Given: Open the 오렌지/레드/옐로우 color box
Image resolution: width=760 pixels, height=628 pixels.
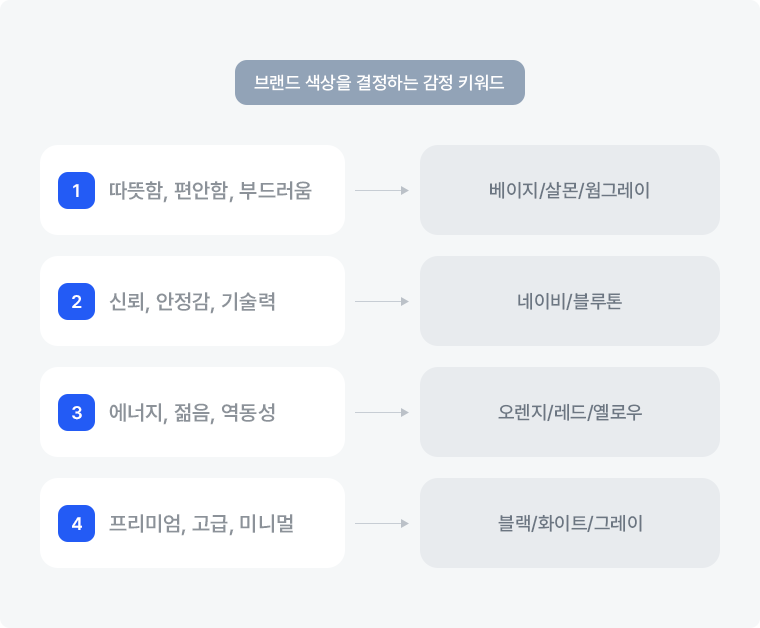Looking at the screenshot, I should point(570,412).
